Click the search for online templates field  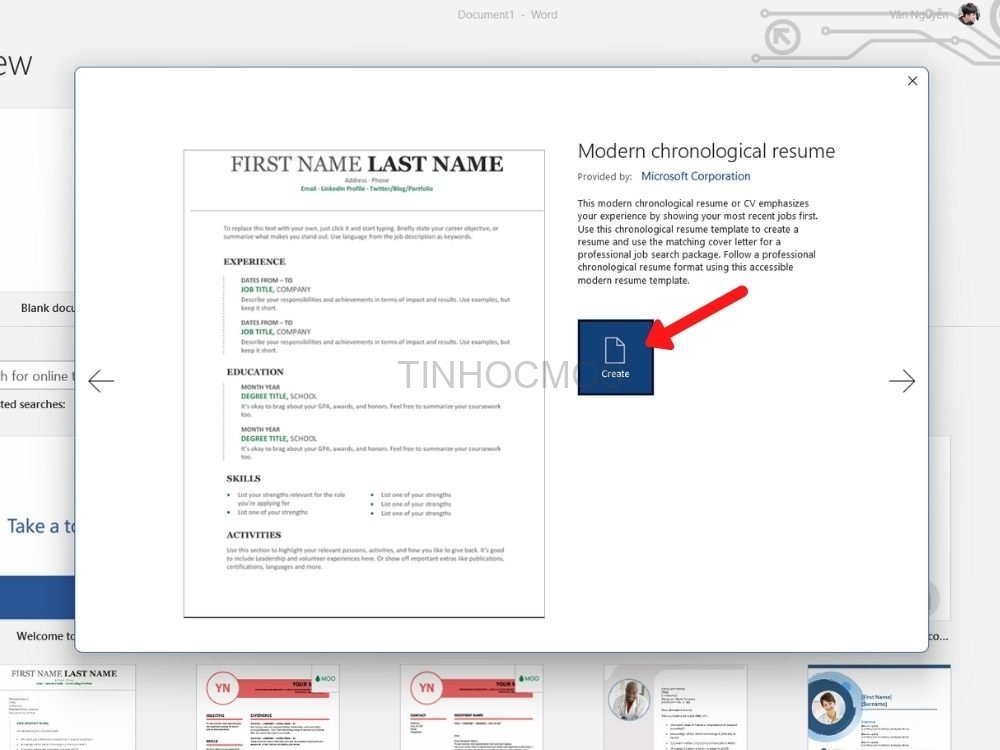[x=37, y=376]
